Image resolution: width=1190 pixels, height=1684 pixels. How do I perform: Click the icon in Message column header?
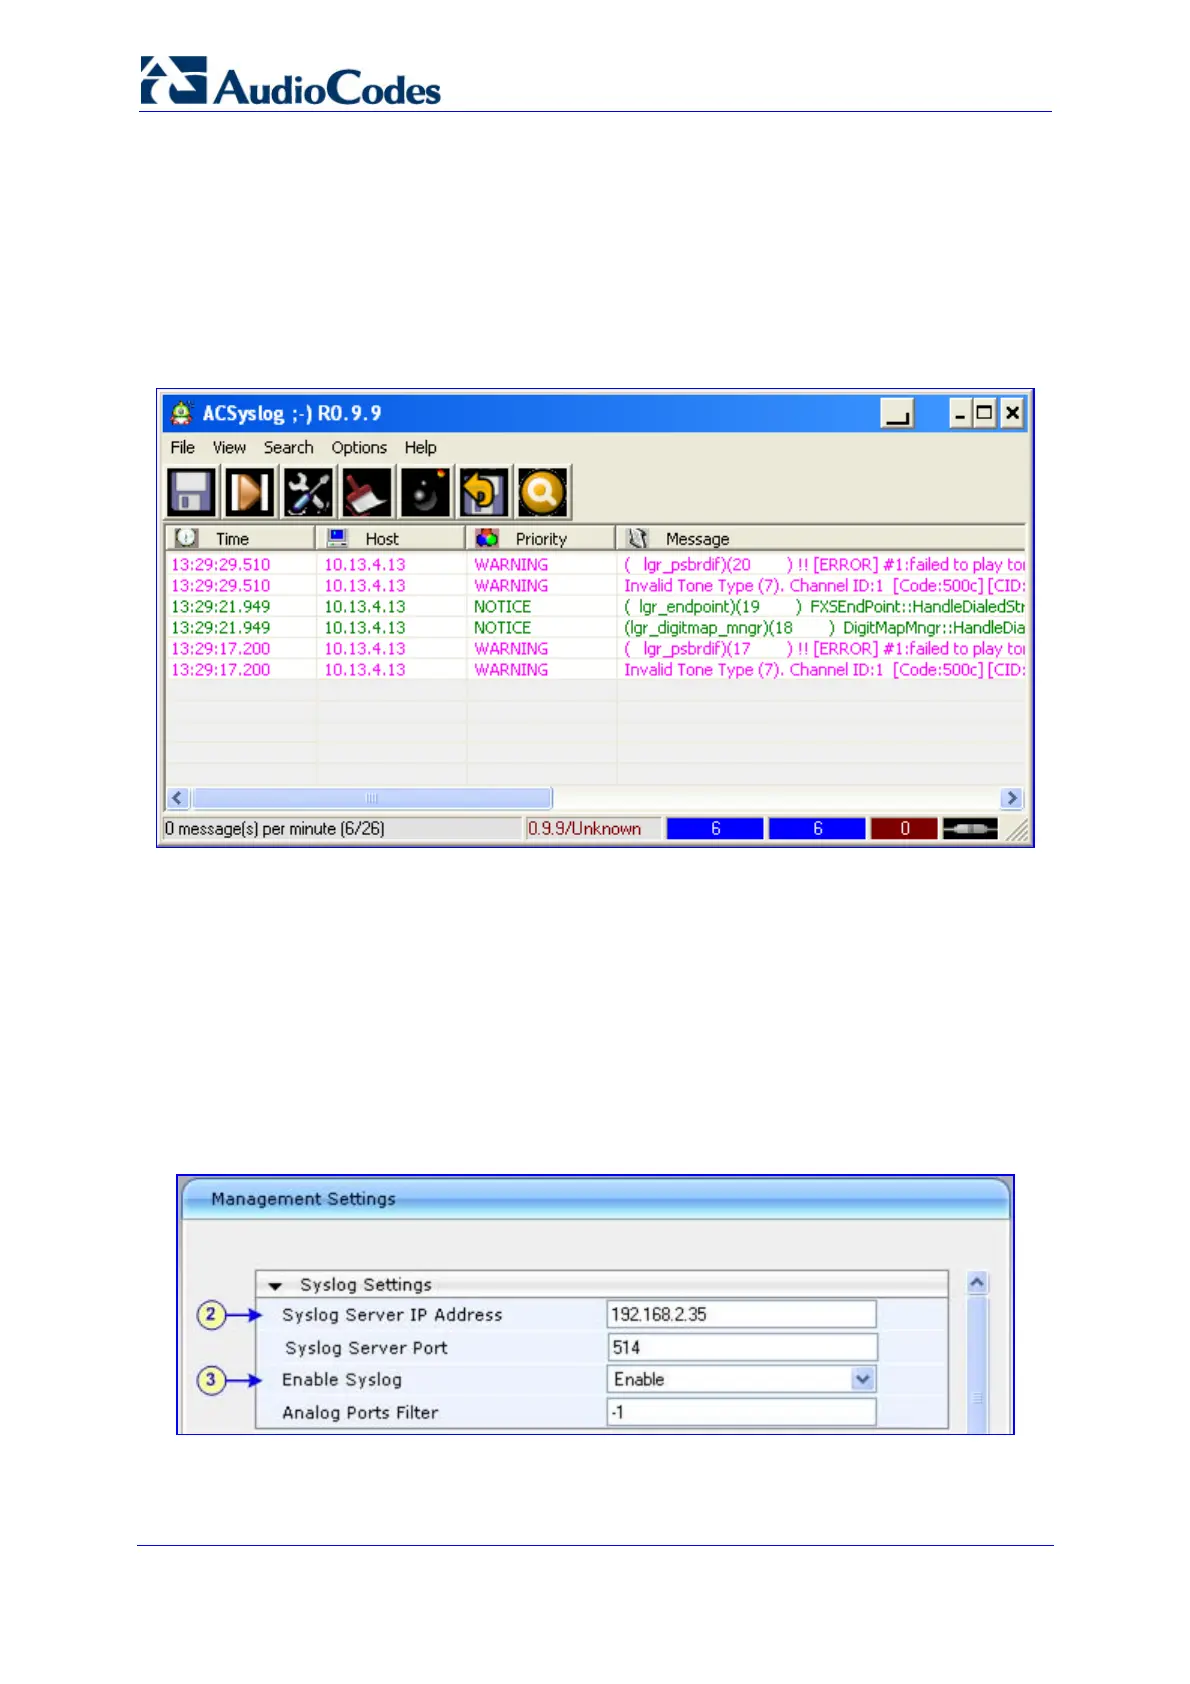tap(638, 538)
